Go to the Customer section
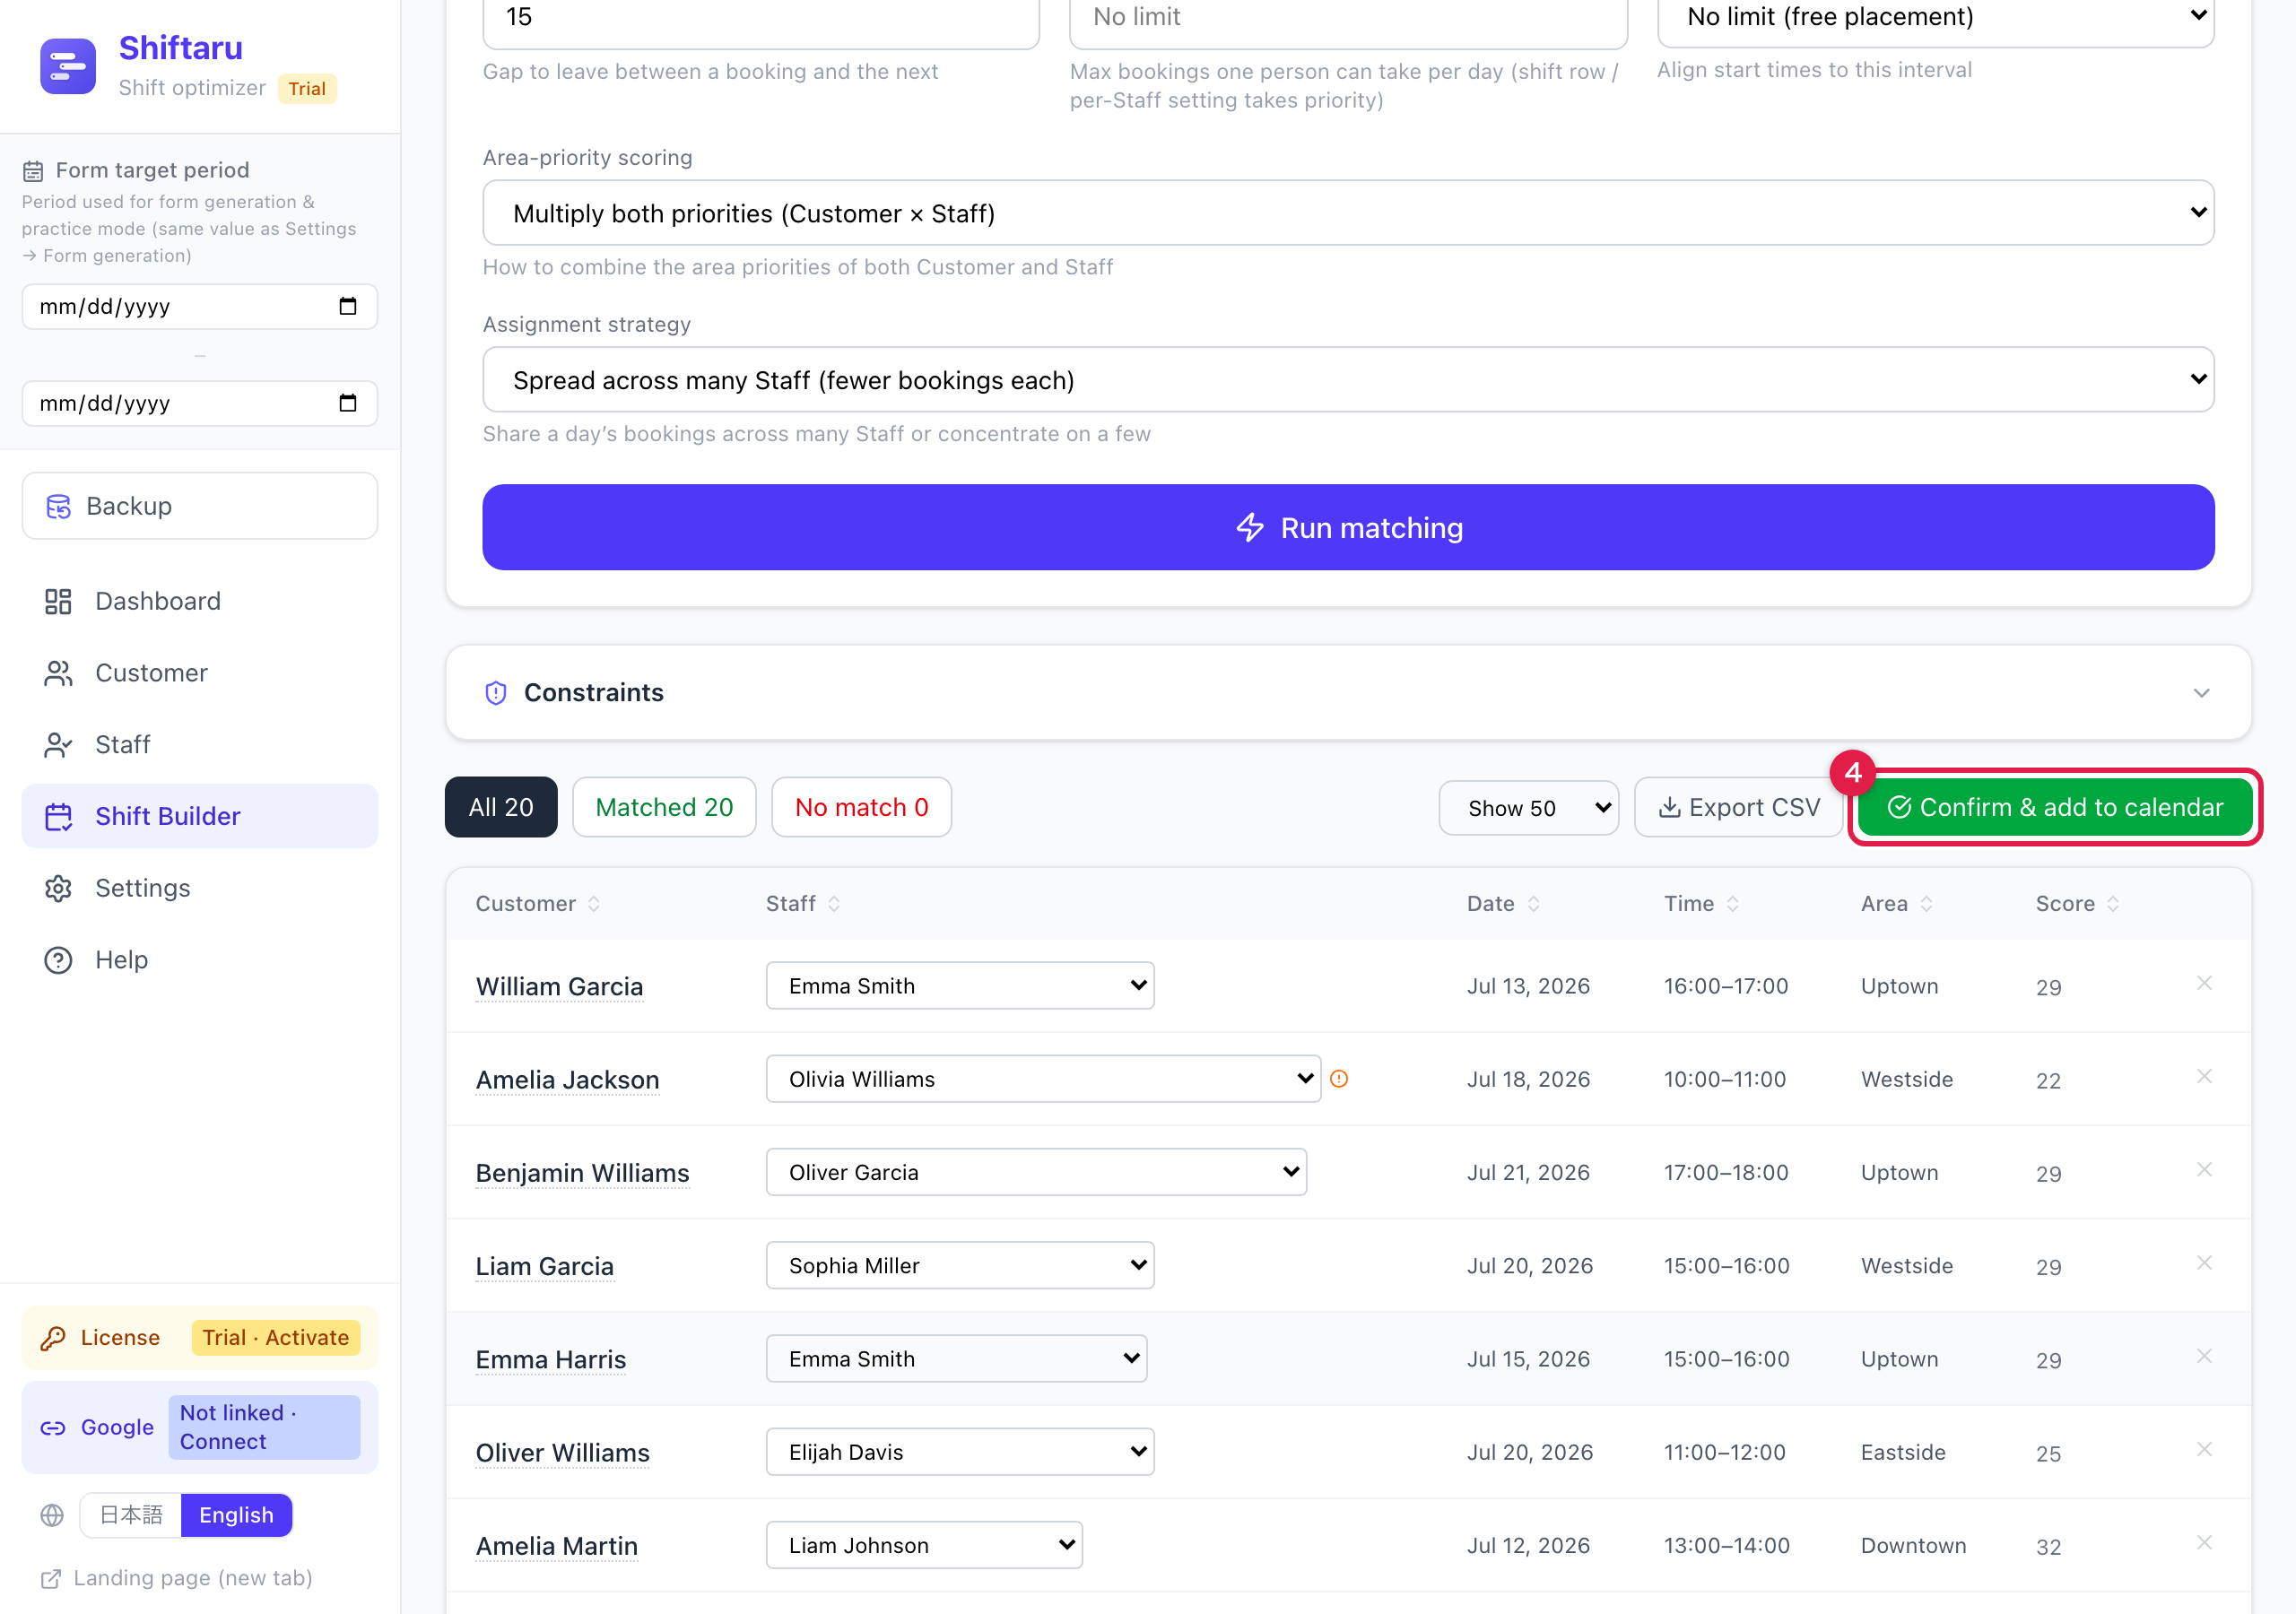The height and width of the screenshot is (1614, 2296). tap(200, 673)
